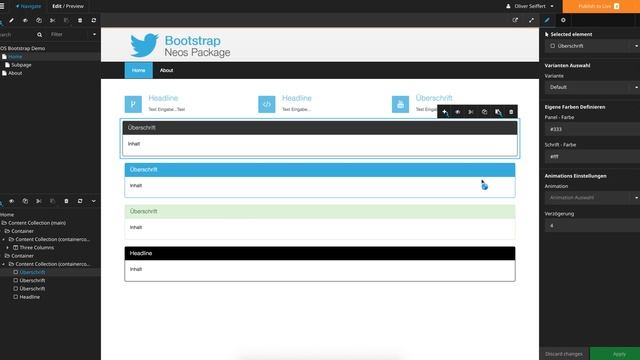This screenshot has width=640, height=360.
Task: Open the main hamburger menu
Action: pos(2,6)
